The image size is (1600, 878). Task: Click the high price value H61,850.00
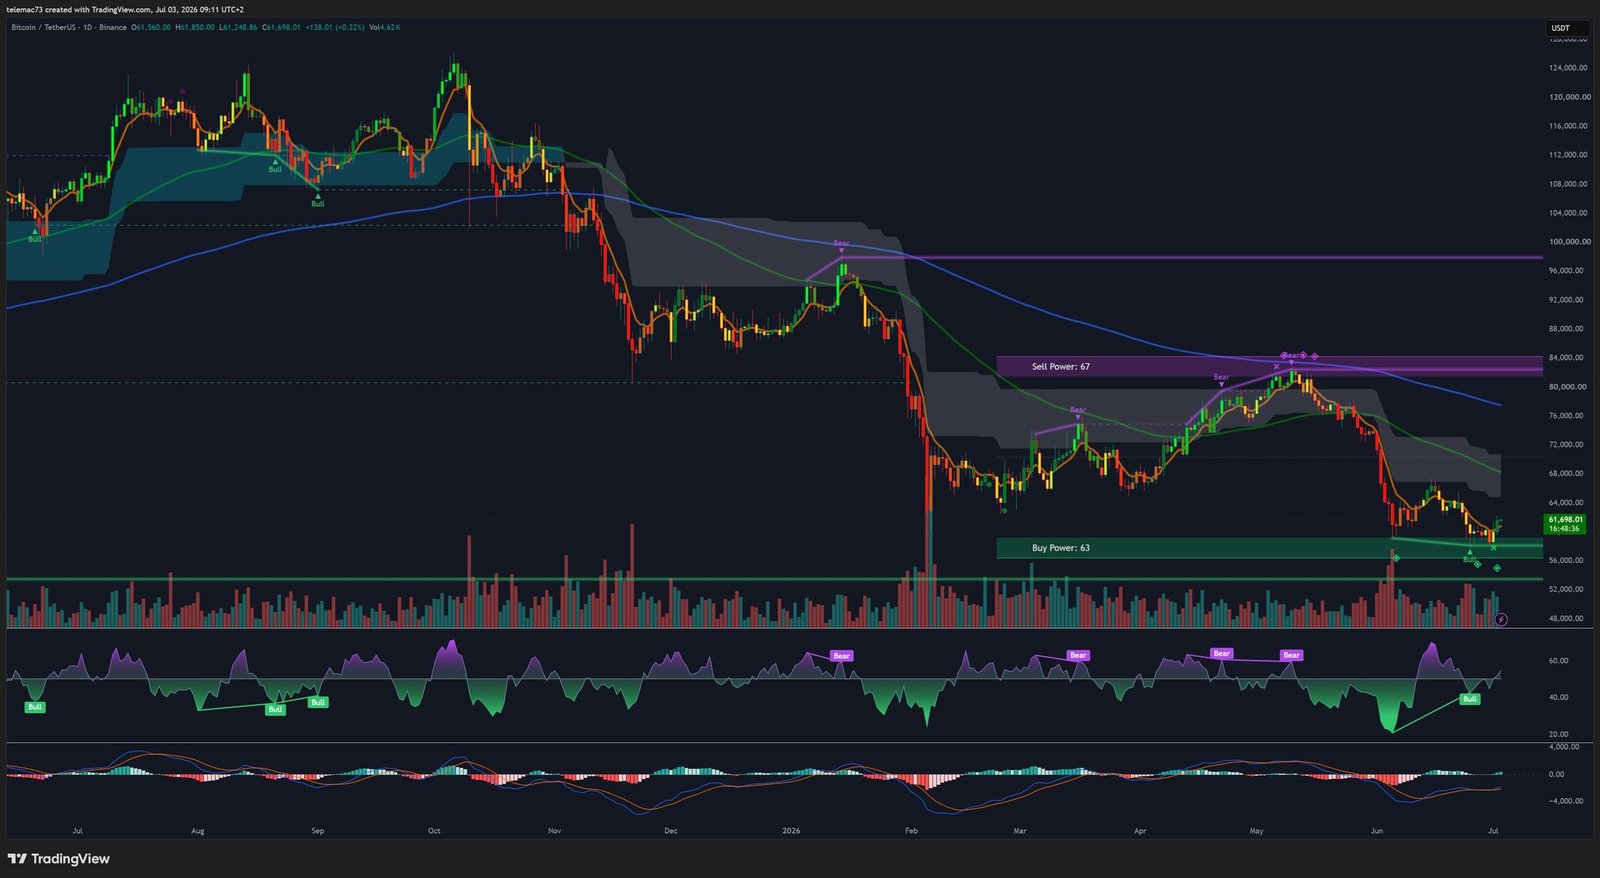[x=195, y=28]
